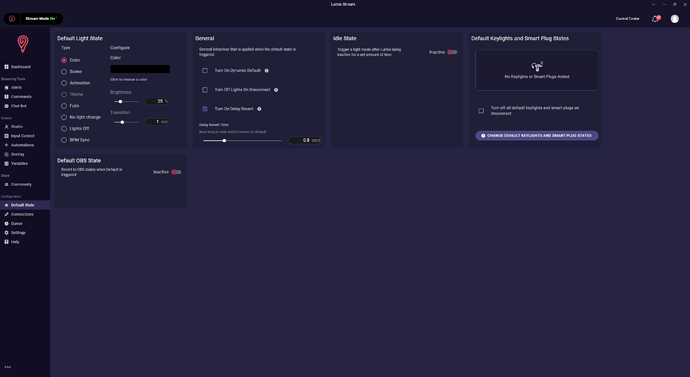Toggle the Idle State switch
Viewport: 690px width, 377px height.
point(452,52)
